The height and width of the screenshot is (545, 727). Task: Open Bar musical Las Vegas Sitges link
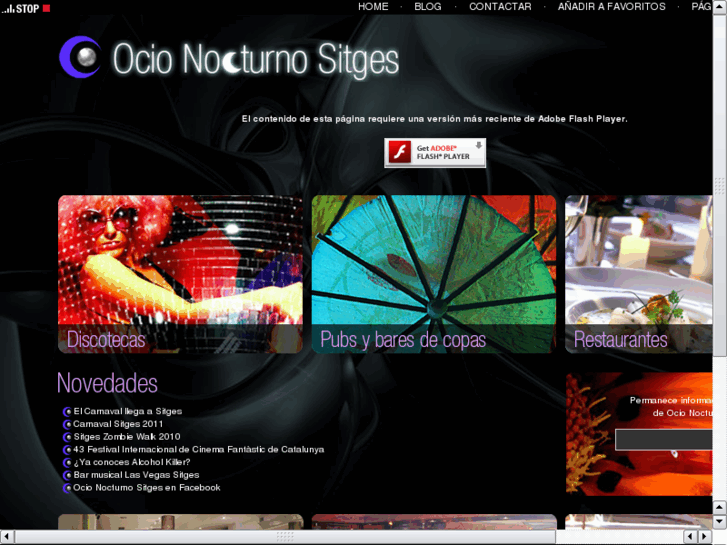click(136, 475)
